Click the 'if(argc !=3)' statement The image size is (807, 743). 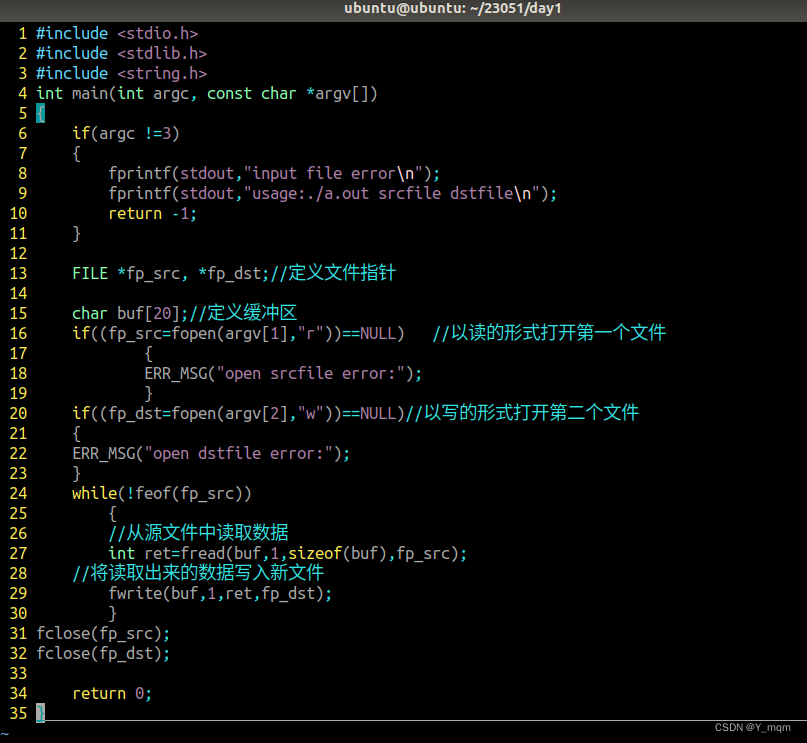(x=126, y=134)
